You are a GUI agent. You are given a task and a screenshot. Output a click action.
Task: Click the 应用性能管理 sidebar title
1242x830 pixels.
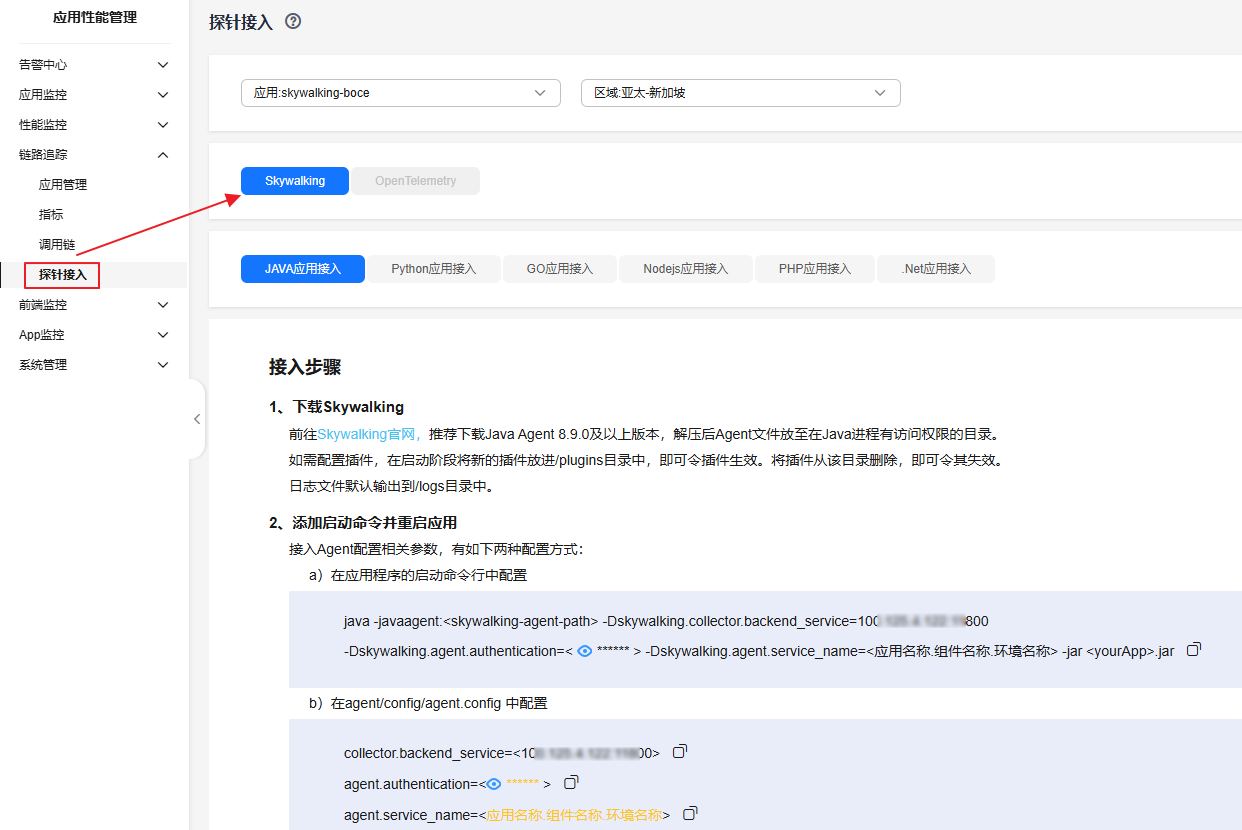[x=95, y=17]
